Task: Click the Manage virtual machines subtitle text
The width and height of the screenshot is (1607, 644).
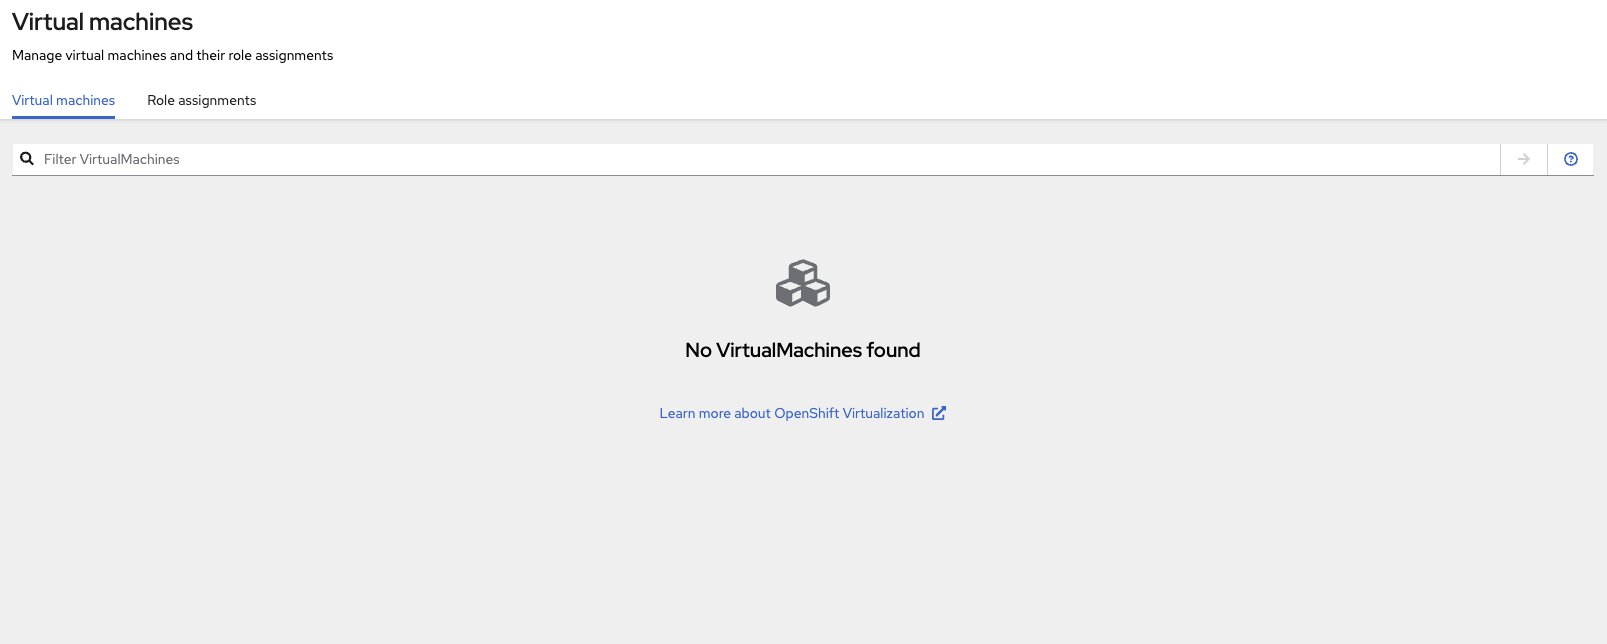Action: click(x=172, y=56)
